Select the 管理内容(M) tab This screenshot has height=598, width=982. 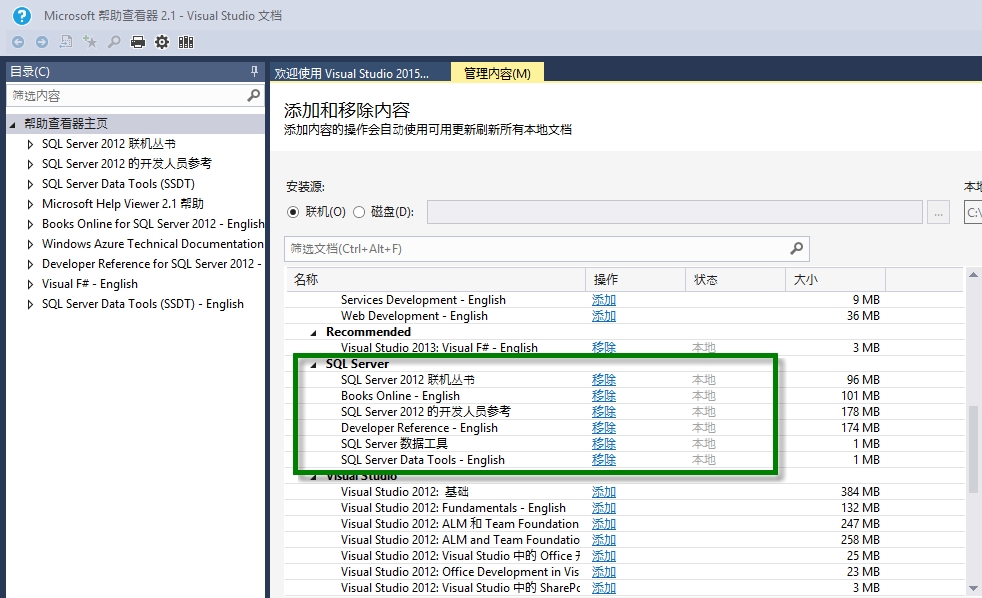point(497,73)
